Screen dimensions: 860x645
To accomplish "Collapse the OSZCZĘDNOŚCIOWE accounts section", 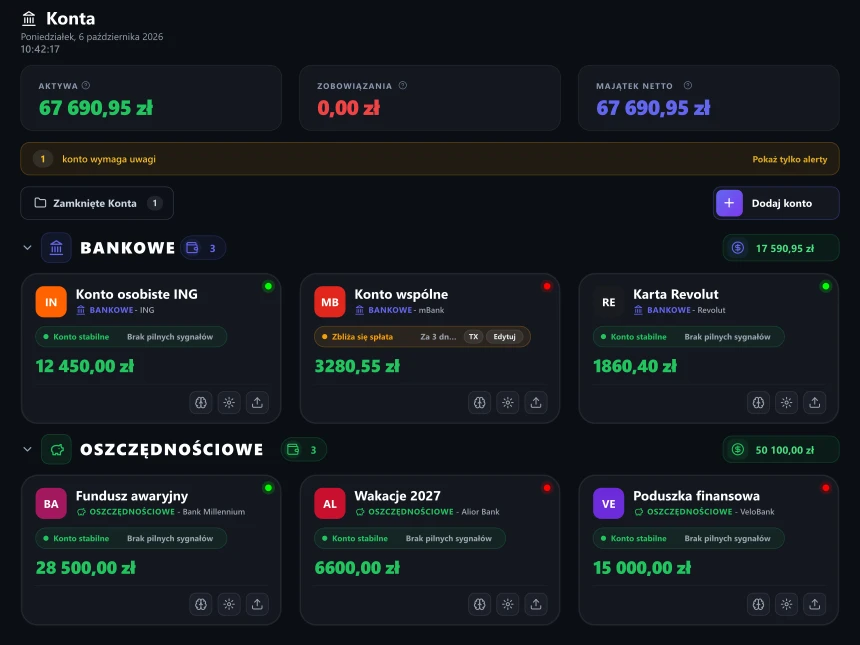I will pos(27,450).
